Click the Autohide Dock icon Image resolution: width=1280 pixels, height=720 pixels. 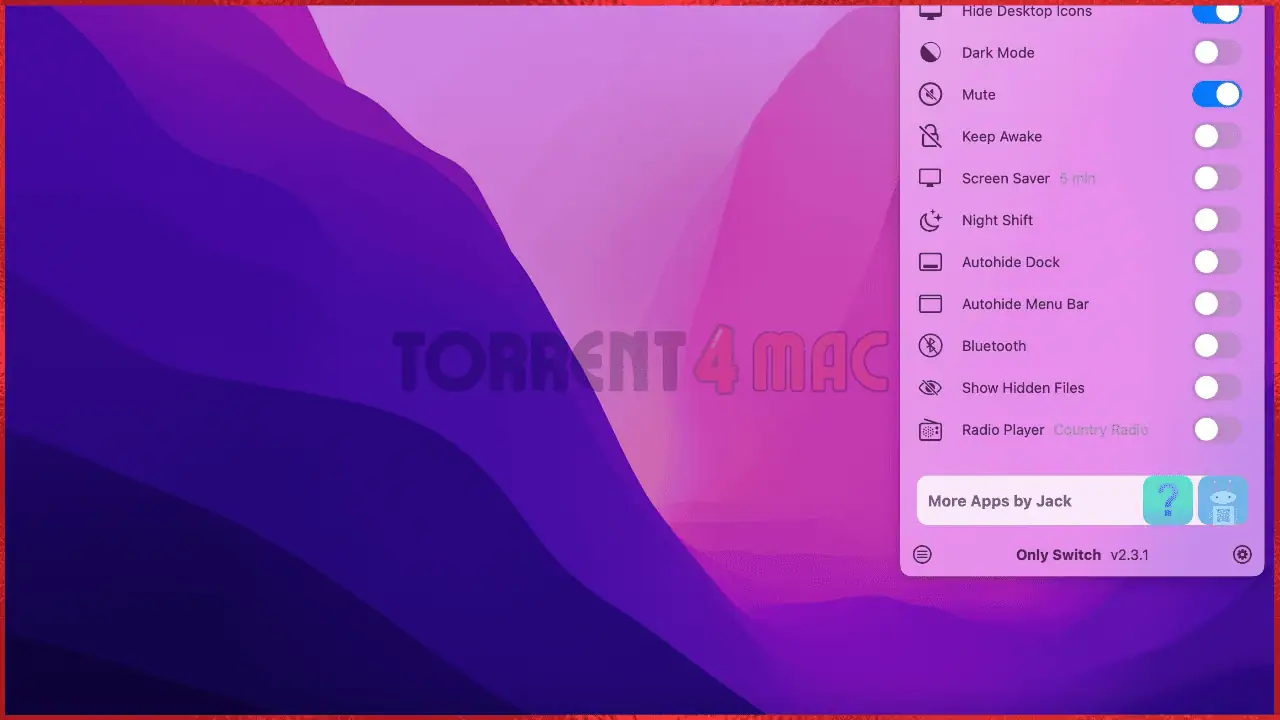point(930,262)
